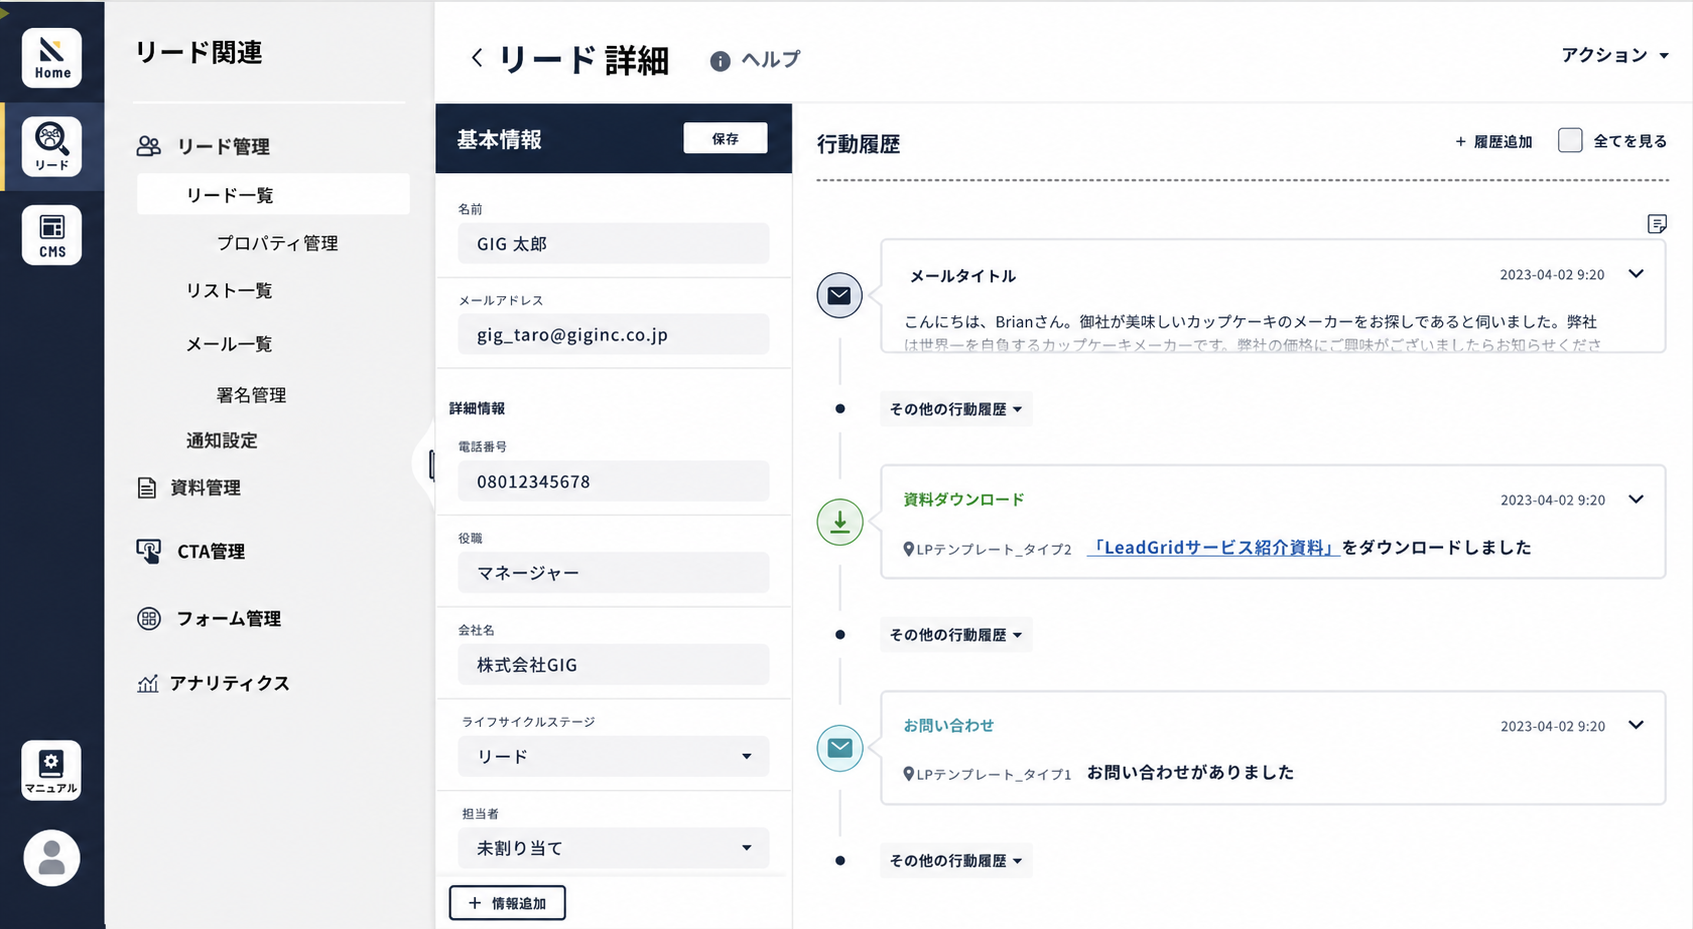Viewport: 1693px width, 929px height.
Task: Select リード一覧 in the sidebar
Action: click(273, 194)
